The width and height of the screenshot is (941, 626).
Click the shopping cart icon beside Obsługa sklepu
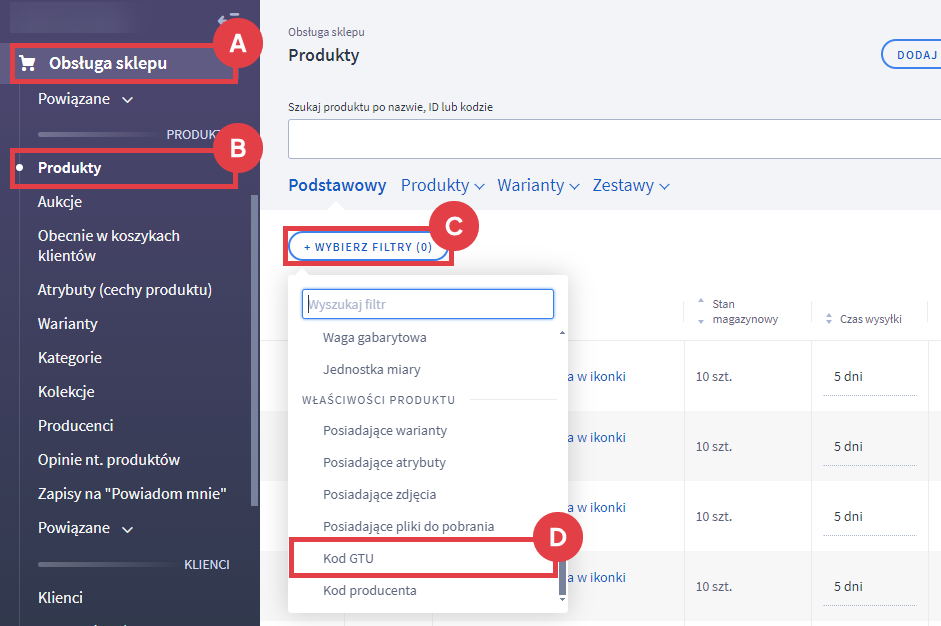(28, 64)
